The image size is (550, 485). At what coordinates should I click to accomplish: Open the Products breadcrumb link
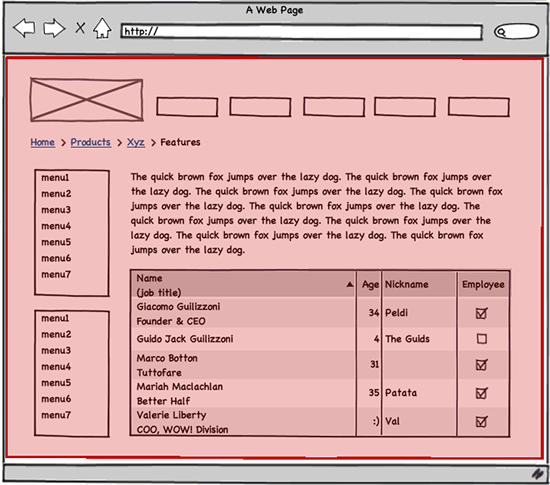tap(90, 142)
